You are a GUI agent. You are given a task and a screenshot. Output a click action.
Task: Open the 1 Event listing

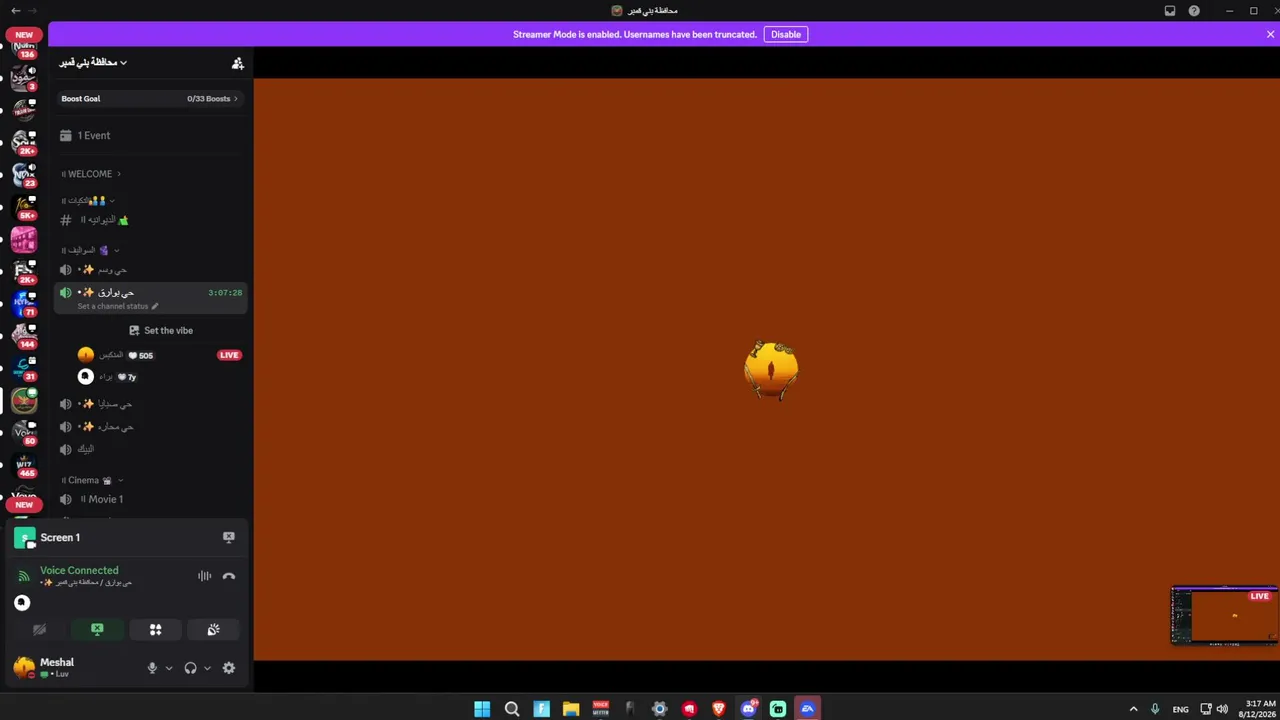[x=150, y=136]
